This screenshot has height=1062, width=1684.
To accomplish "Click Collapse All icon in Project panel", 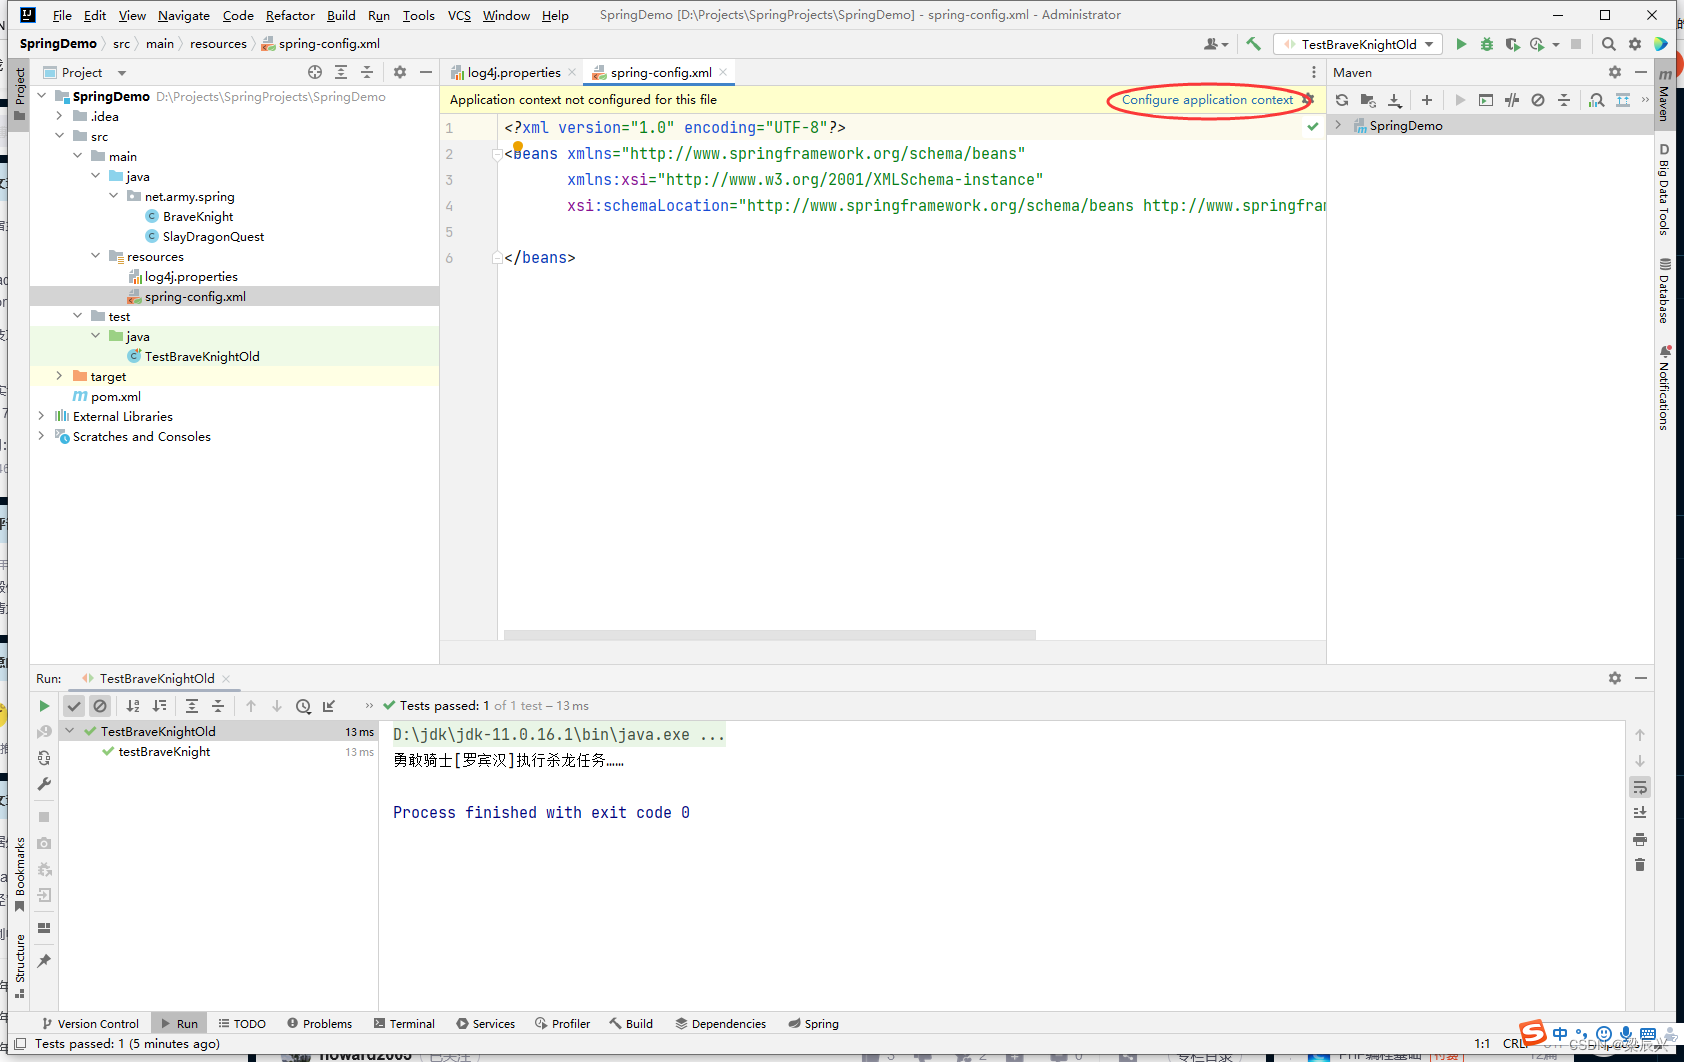I will click(x=367, y=72).
